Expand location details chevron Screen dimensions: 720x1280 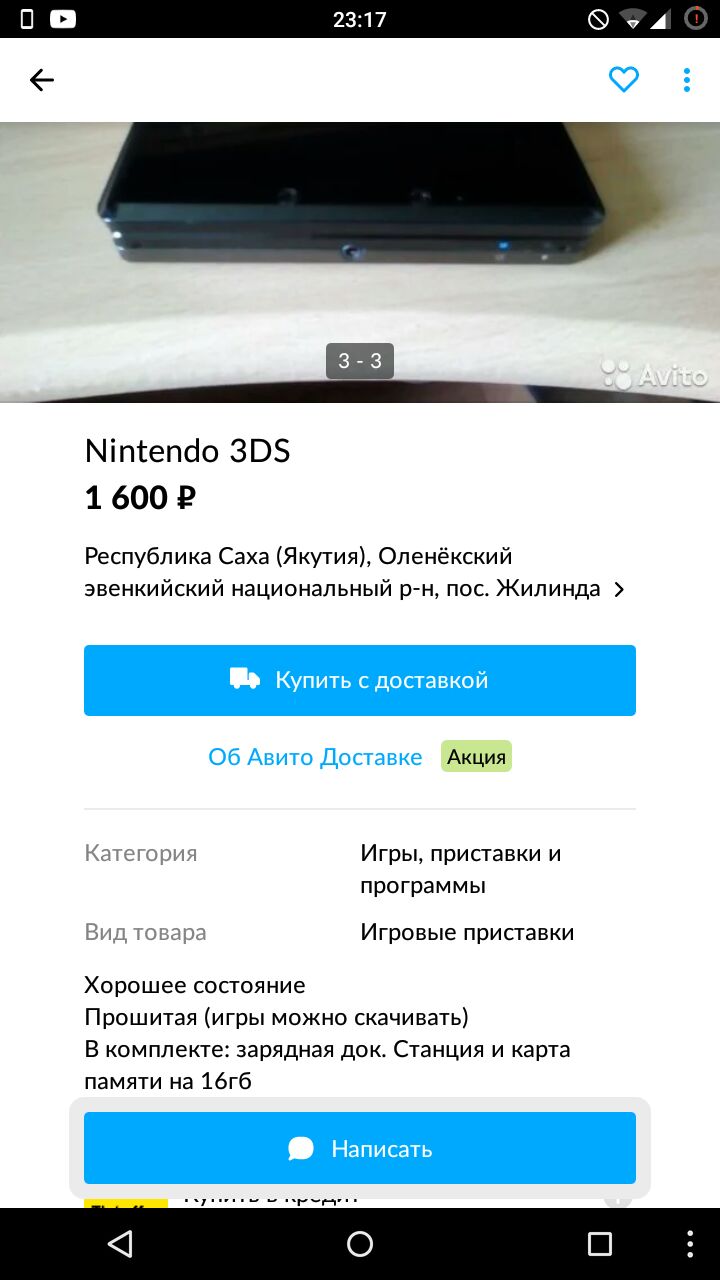point(619,589)
